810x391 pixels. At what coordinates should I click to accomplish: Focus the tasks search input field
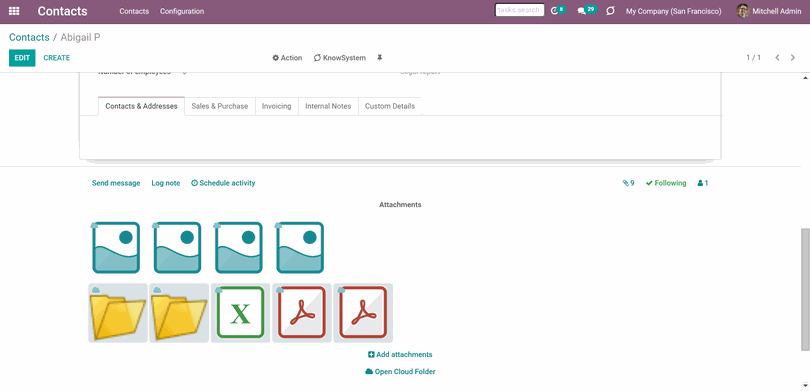pyautogui.click(x=519, y=10)
